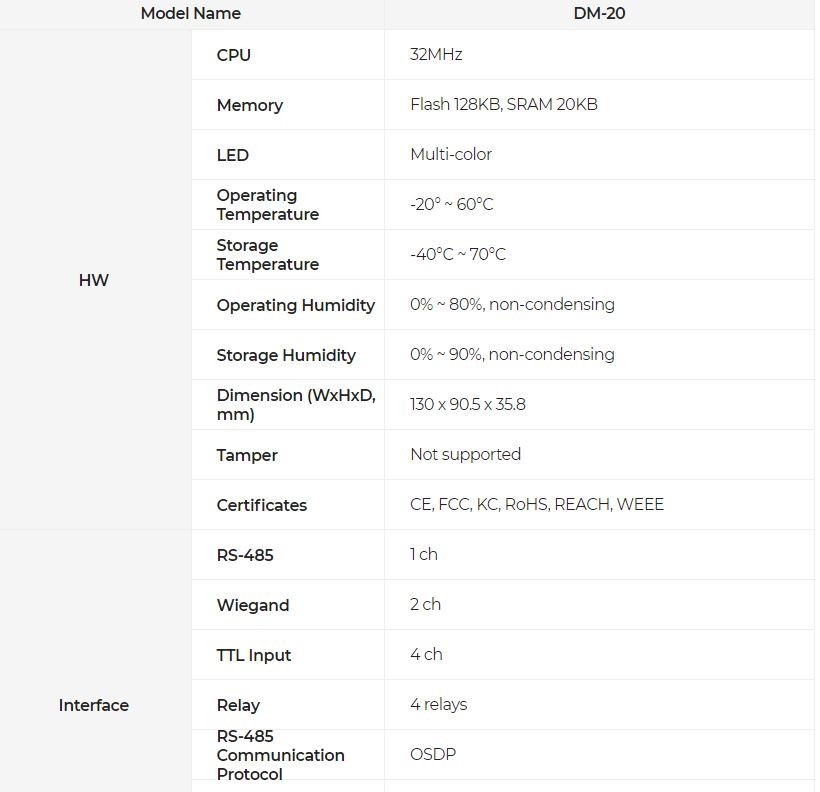Select the -40°C ~ 70°C storage value
This screenshot has height=792, width=820.
click(x=457, y=255)
